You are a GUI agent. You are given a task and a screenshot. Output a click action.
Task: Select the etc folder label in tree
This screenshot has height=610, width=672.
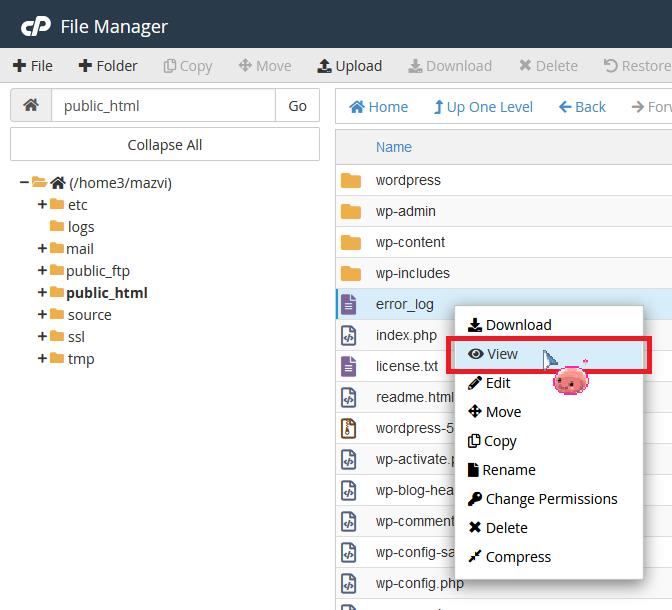[x=78, y=205]
